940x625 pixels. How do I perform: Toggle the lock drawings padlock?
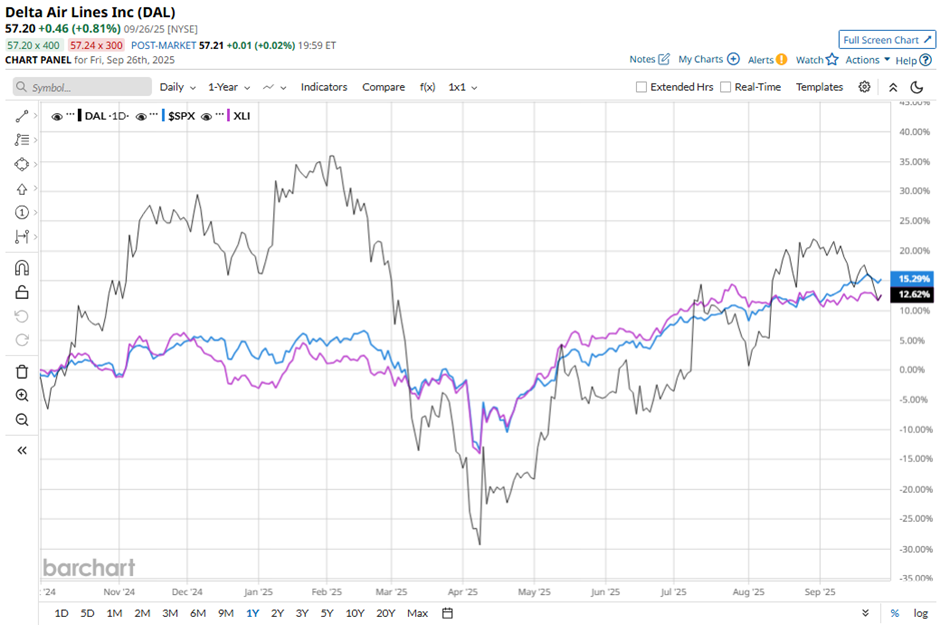pos(22,292)
